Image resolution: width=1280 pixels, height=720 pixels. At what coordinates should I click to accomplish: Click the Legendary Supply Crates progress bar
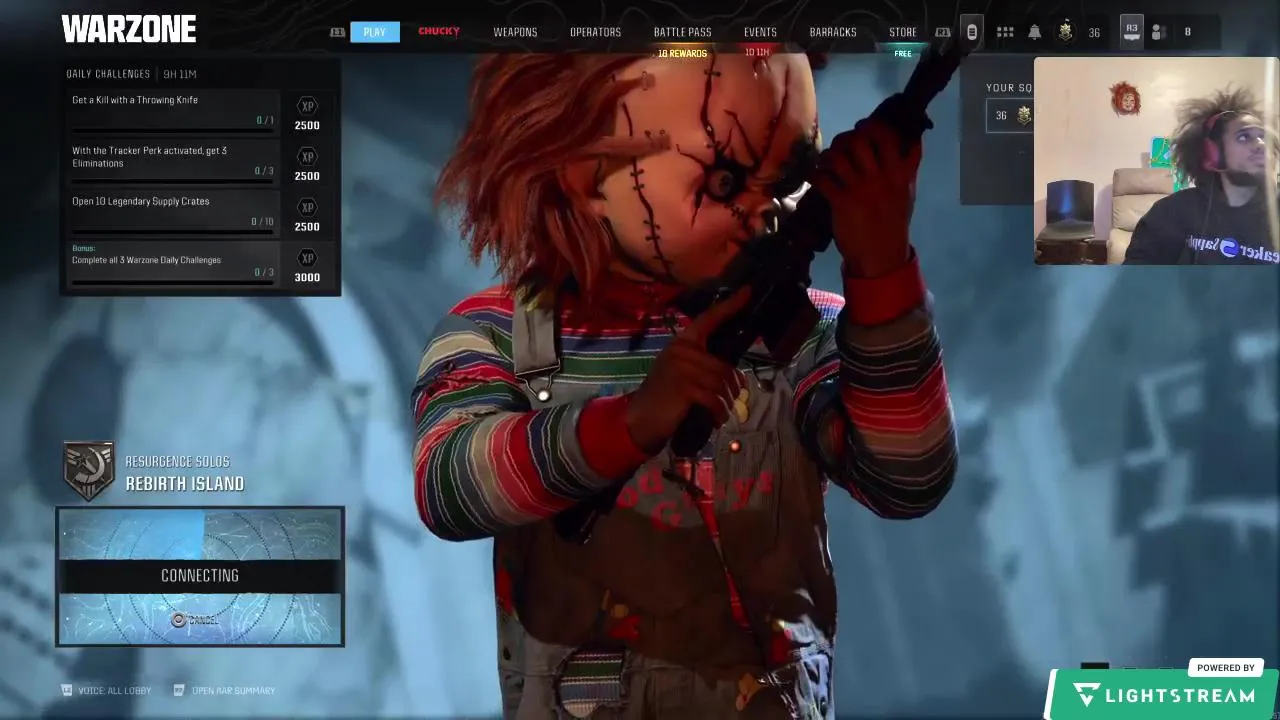[173, 232]
